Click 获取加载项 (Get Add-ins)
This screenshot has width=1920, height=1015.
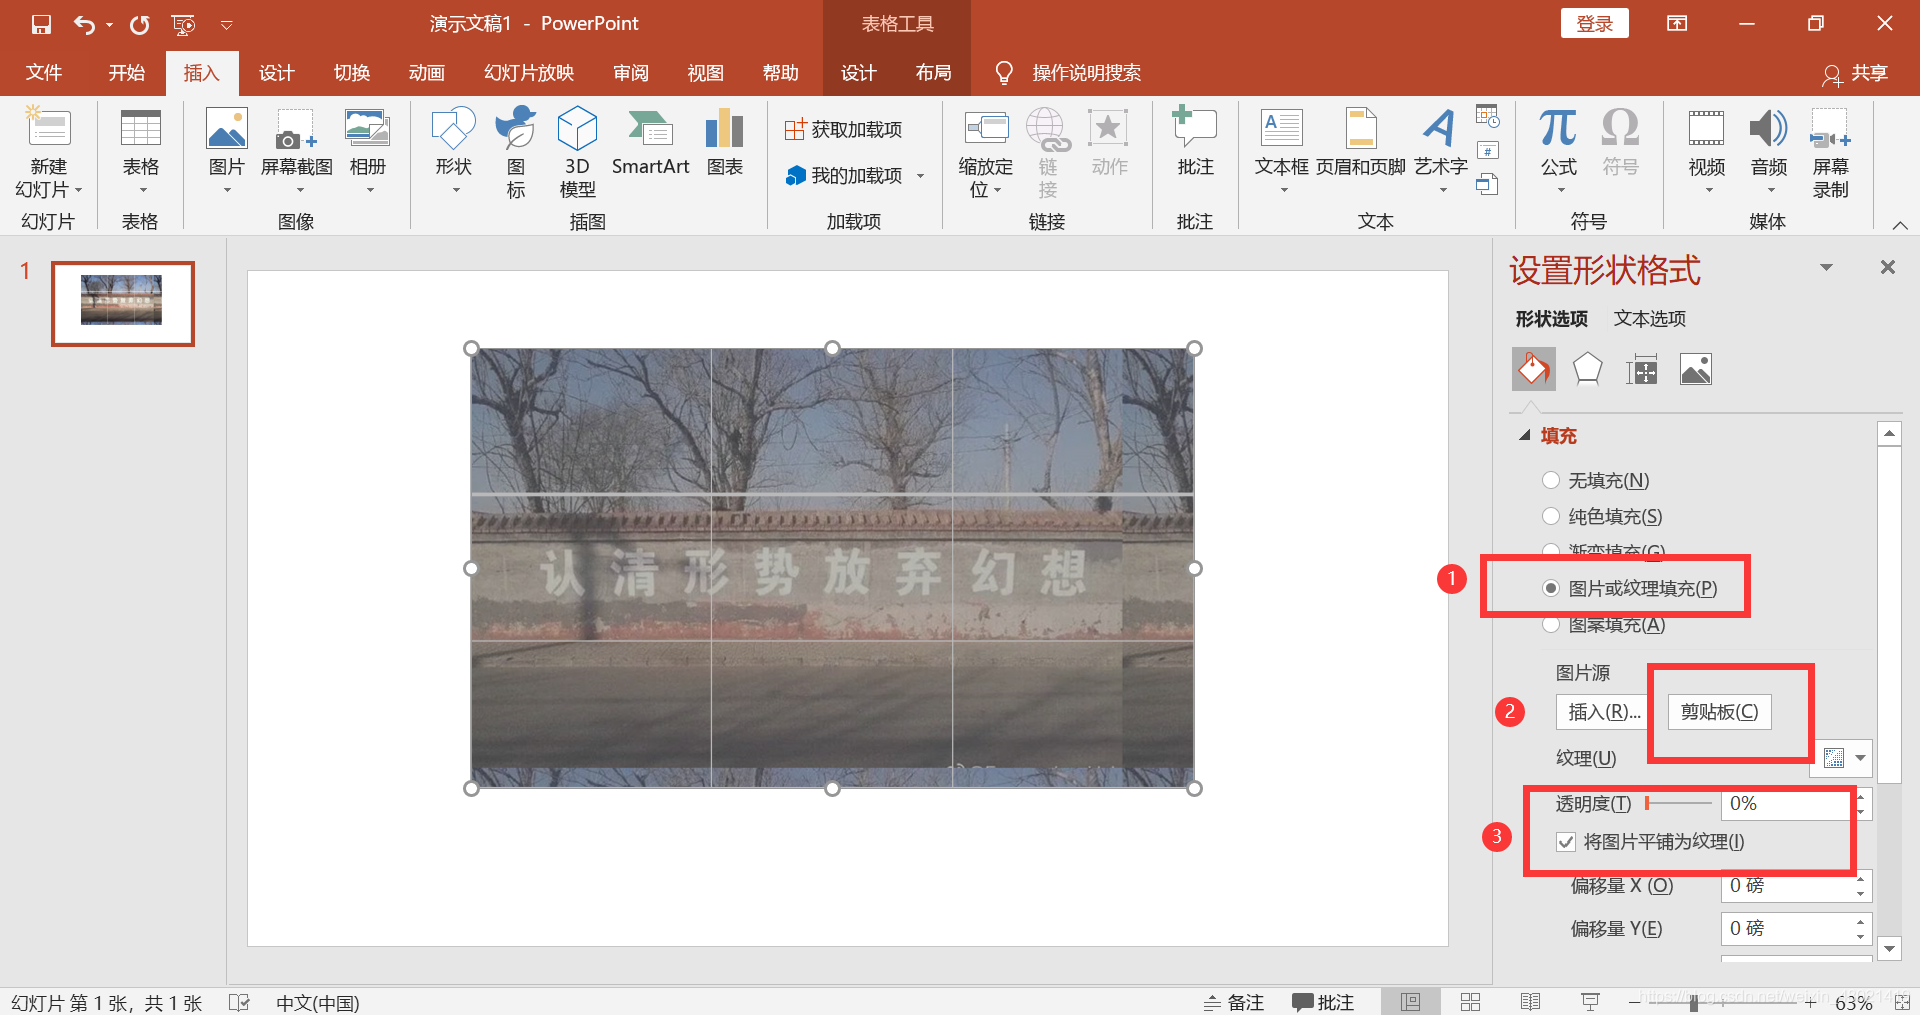pos(844,129)
